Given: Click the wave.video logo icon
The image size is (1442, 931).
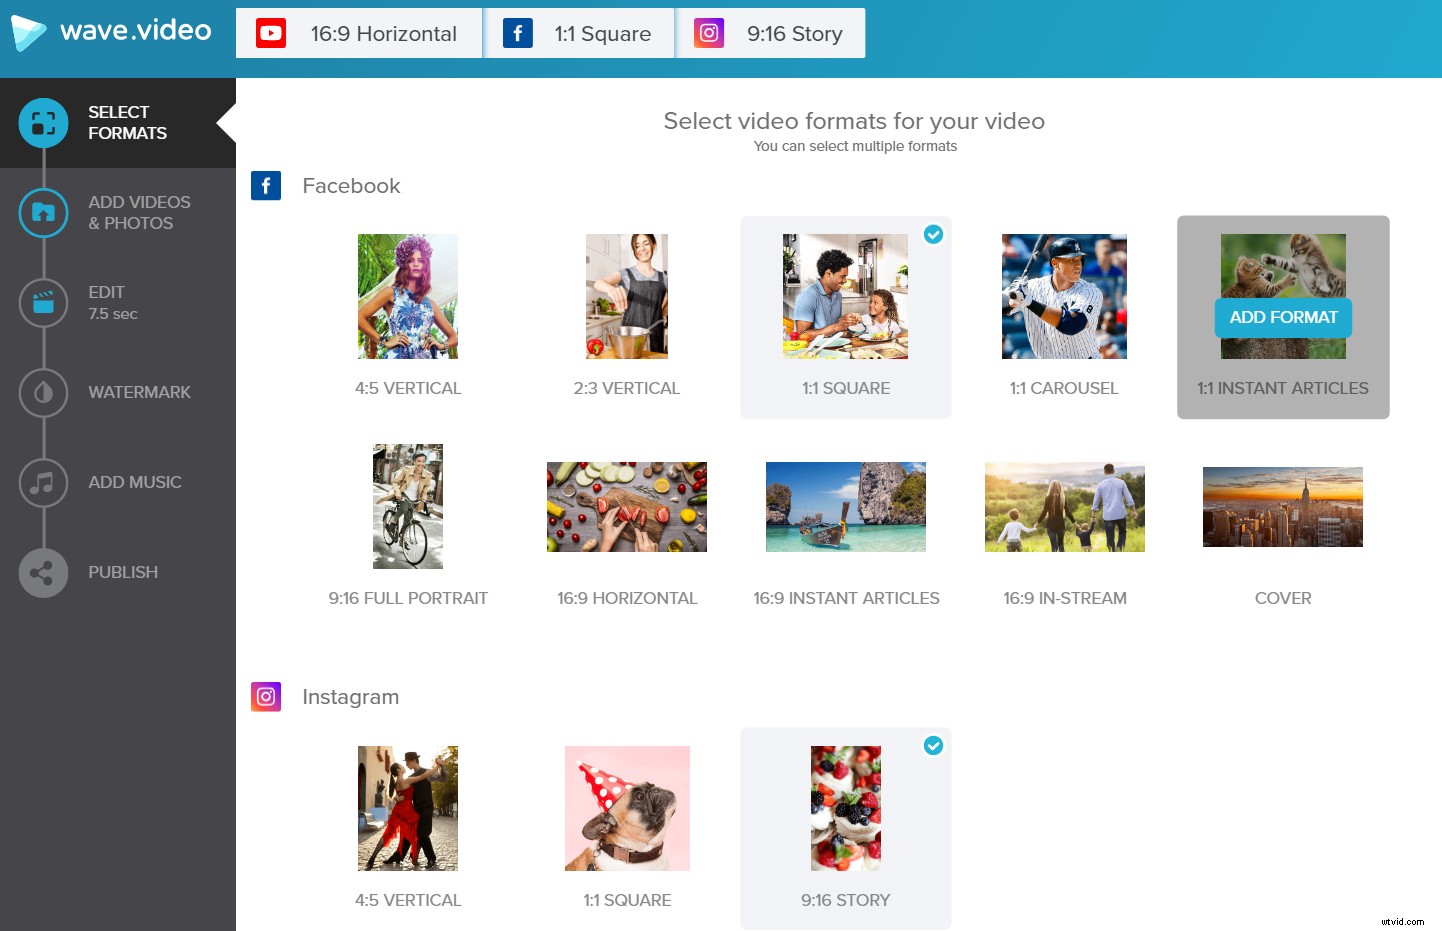Looking at the screenshot, I should [30, 31].
